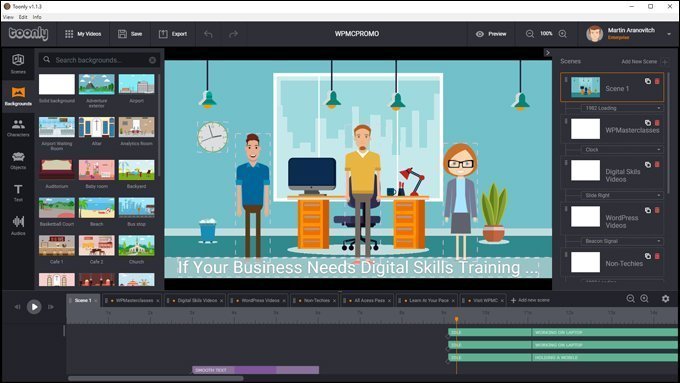Open the Objects library

click(18, 160)
